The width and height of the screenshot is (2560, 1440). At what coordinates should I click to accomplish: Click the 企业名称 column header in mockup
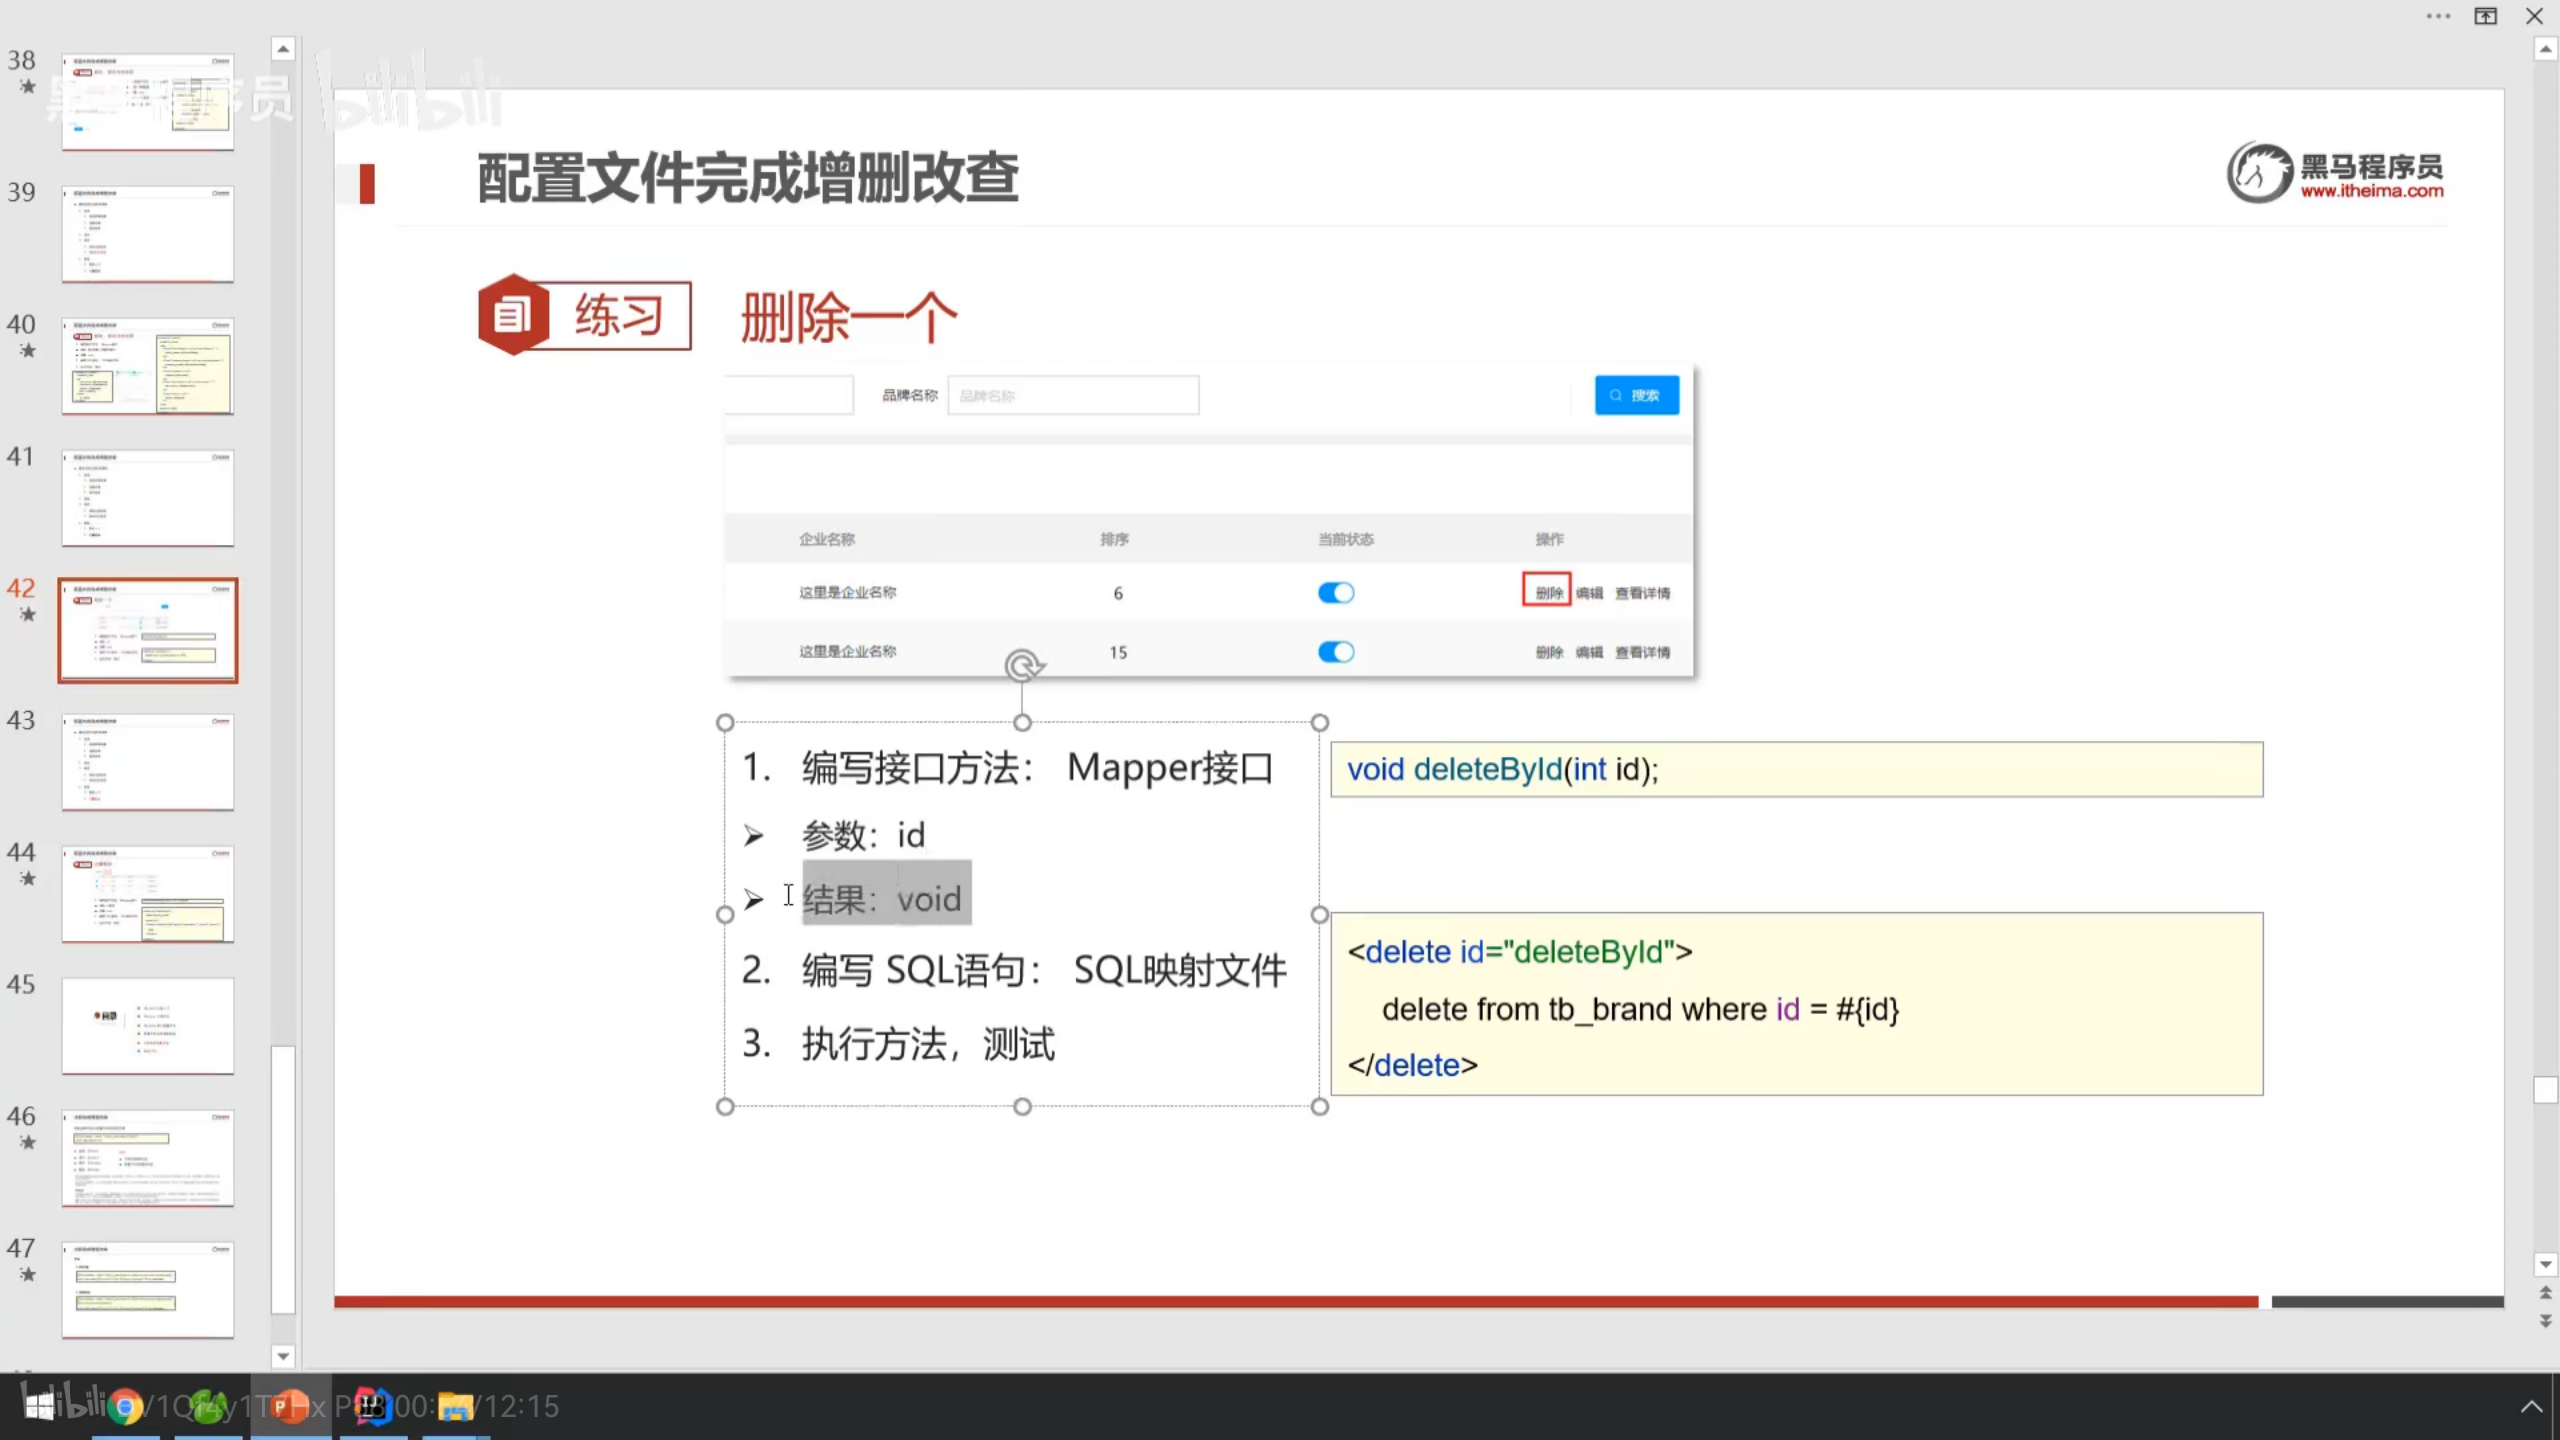pyautogui.click(x=826, y=539)
